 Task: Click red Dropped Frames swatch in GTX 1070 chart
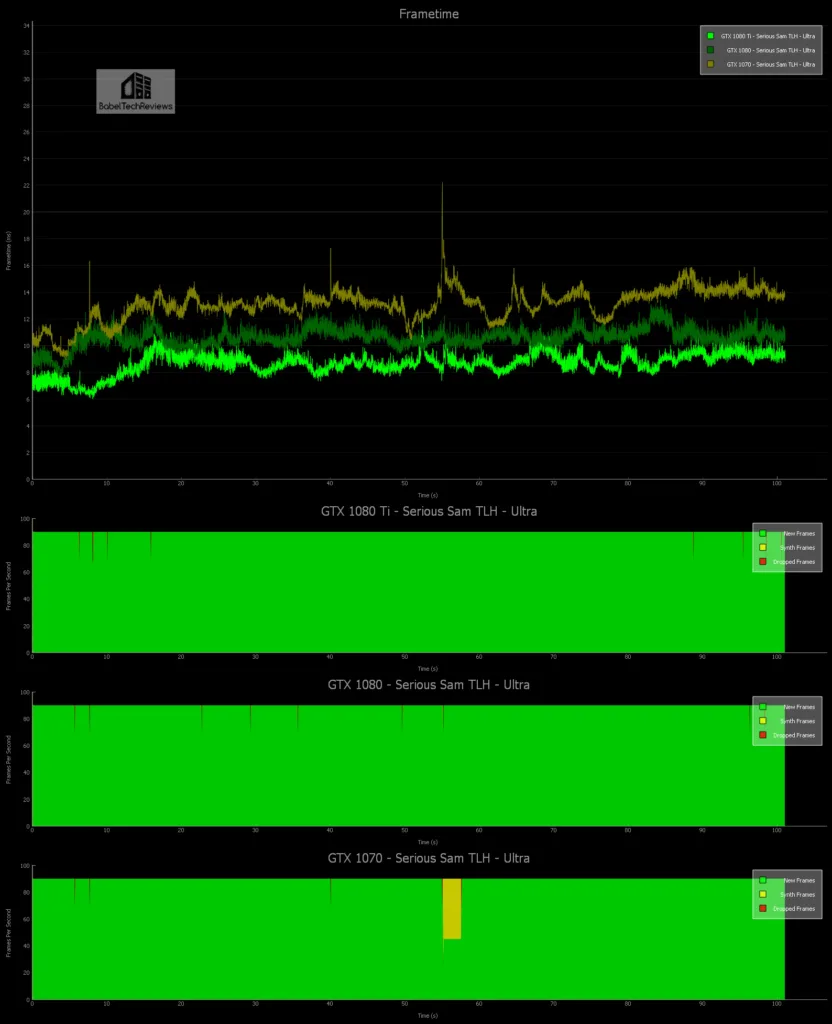click(x=762, y=908)
